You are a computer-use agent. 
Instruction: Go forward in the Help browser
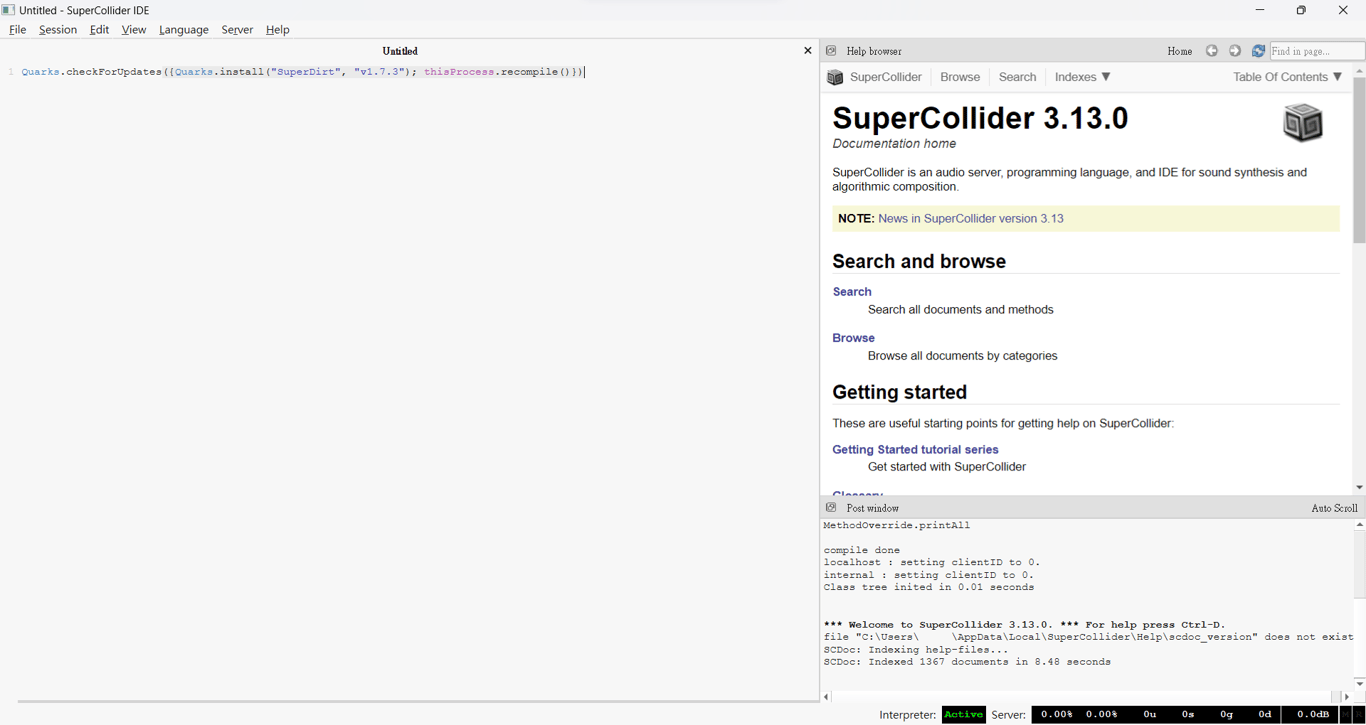[1235, 51]
